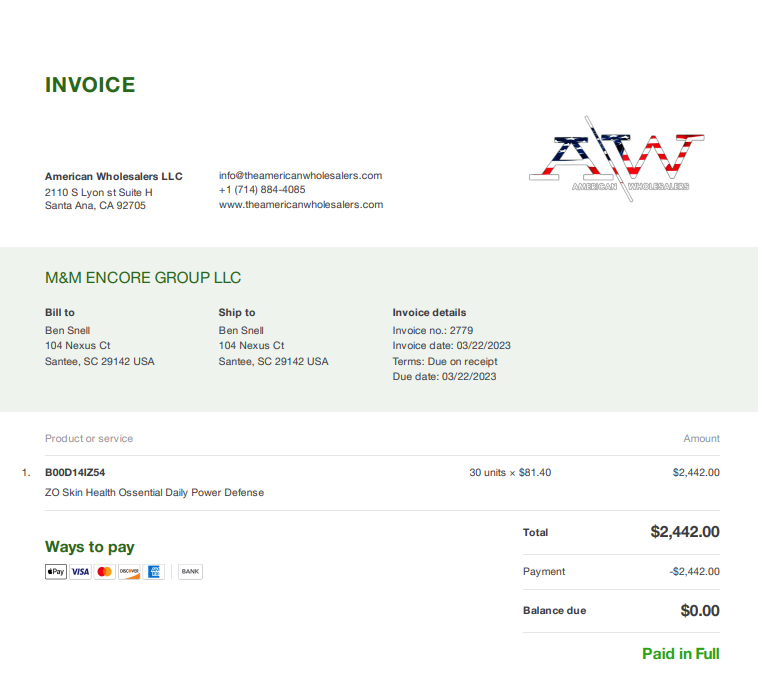Click the Invoice details label
The image size is (758, 690).
tap(429, 312)
